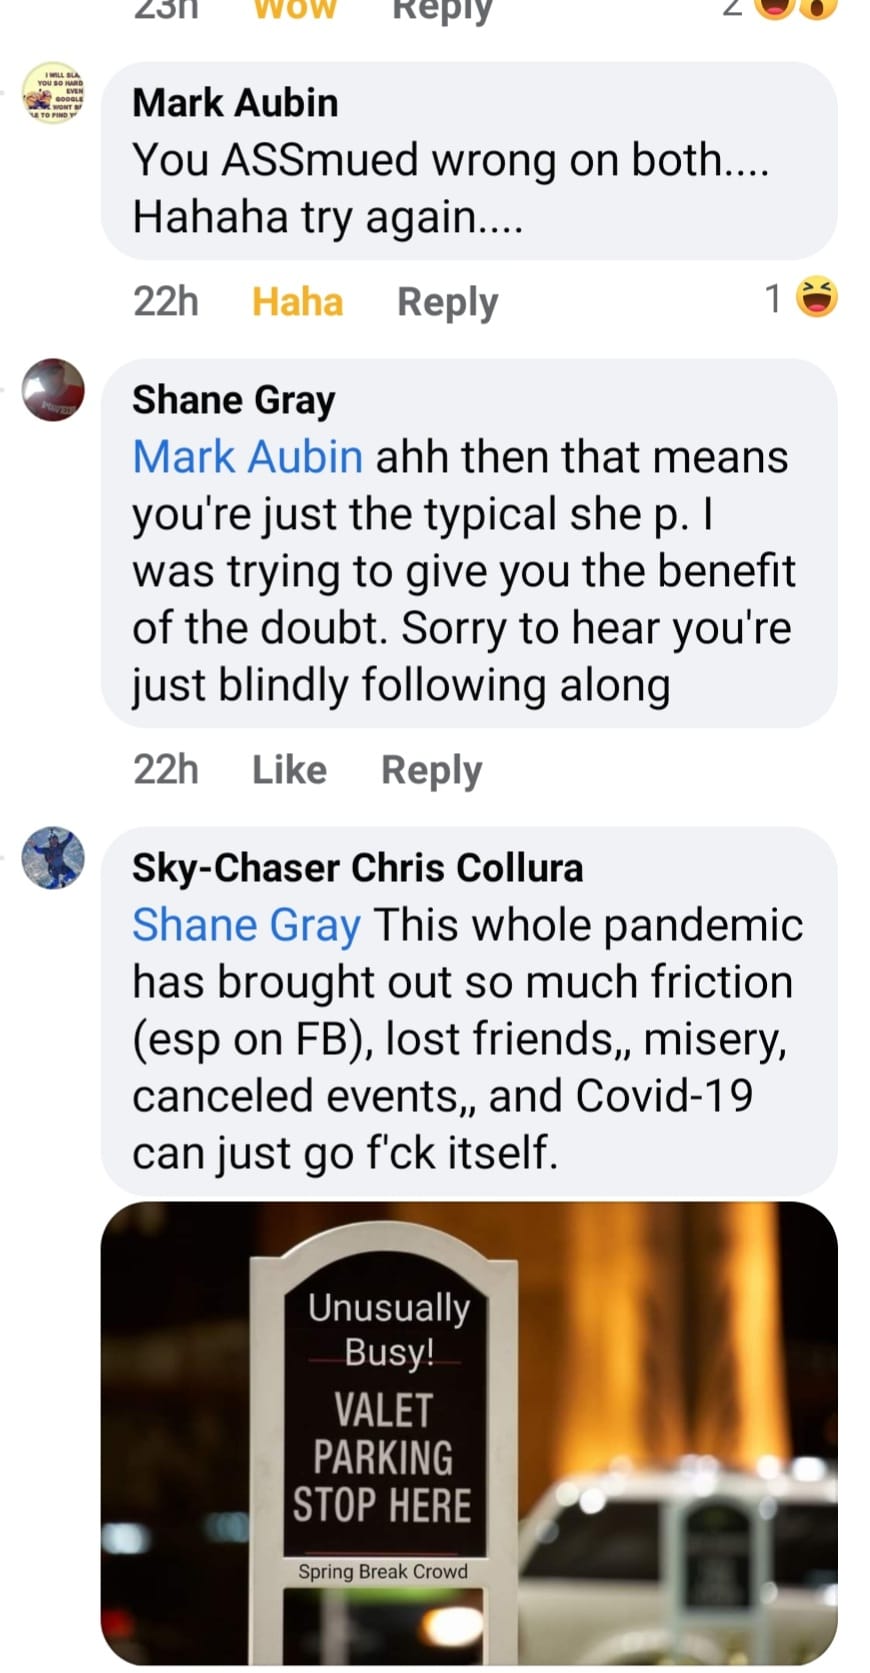Reply to Shane Gray's comment
Screen dimensions: 870x1673
[x=431, y=769]
